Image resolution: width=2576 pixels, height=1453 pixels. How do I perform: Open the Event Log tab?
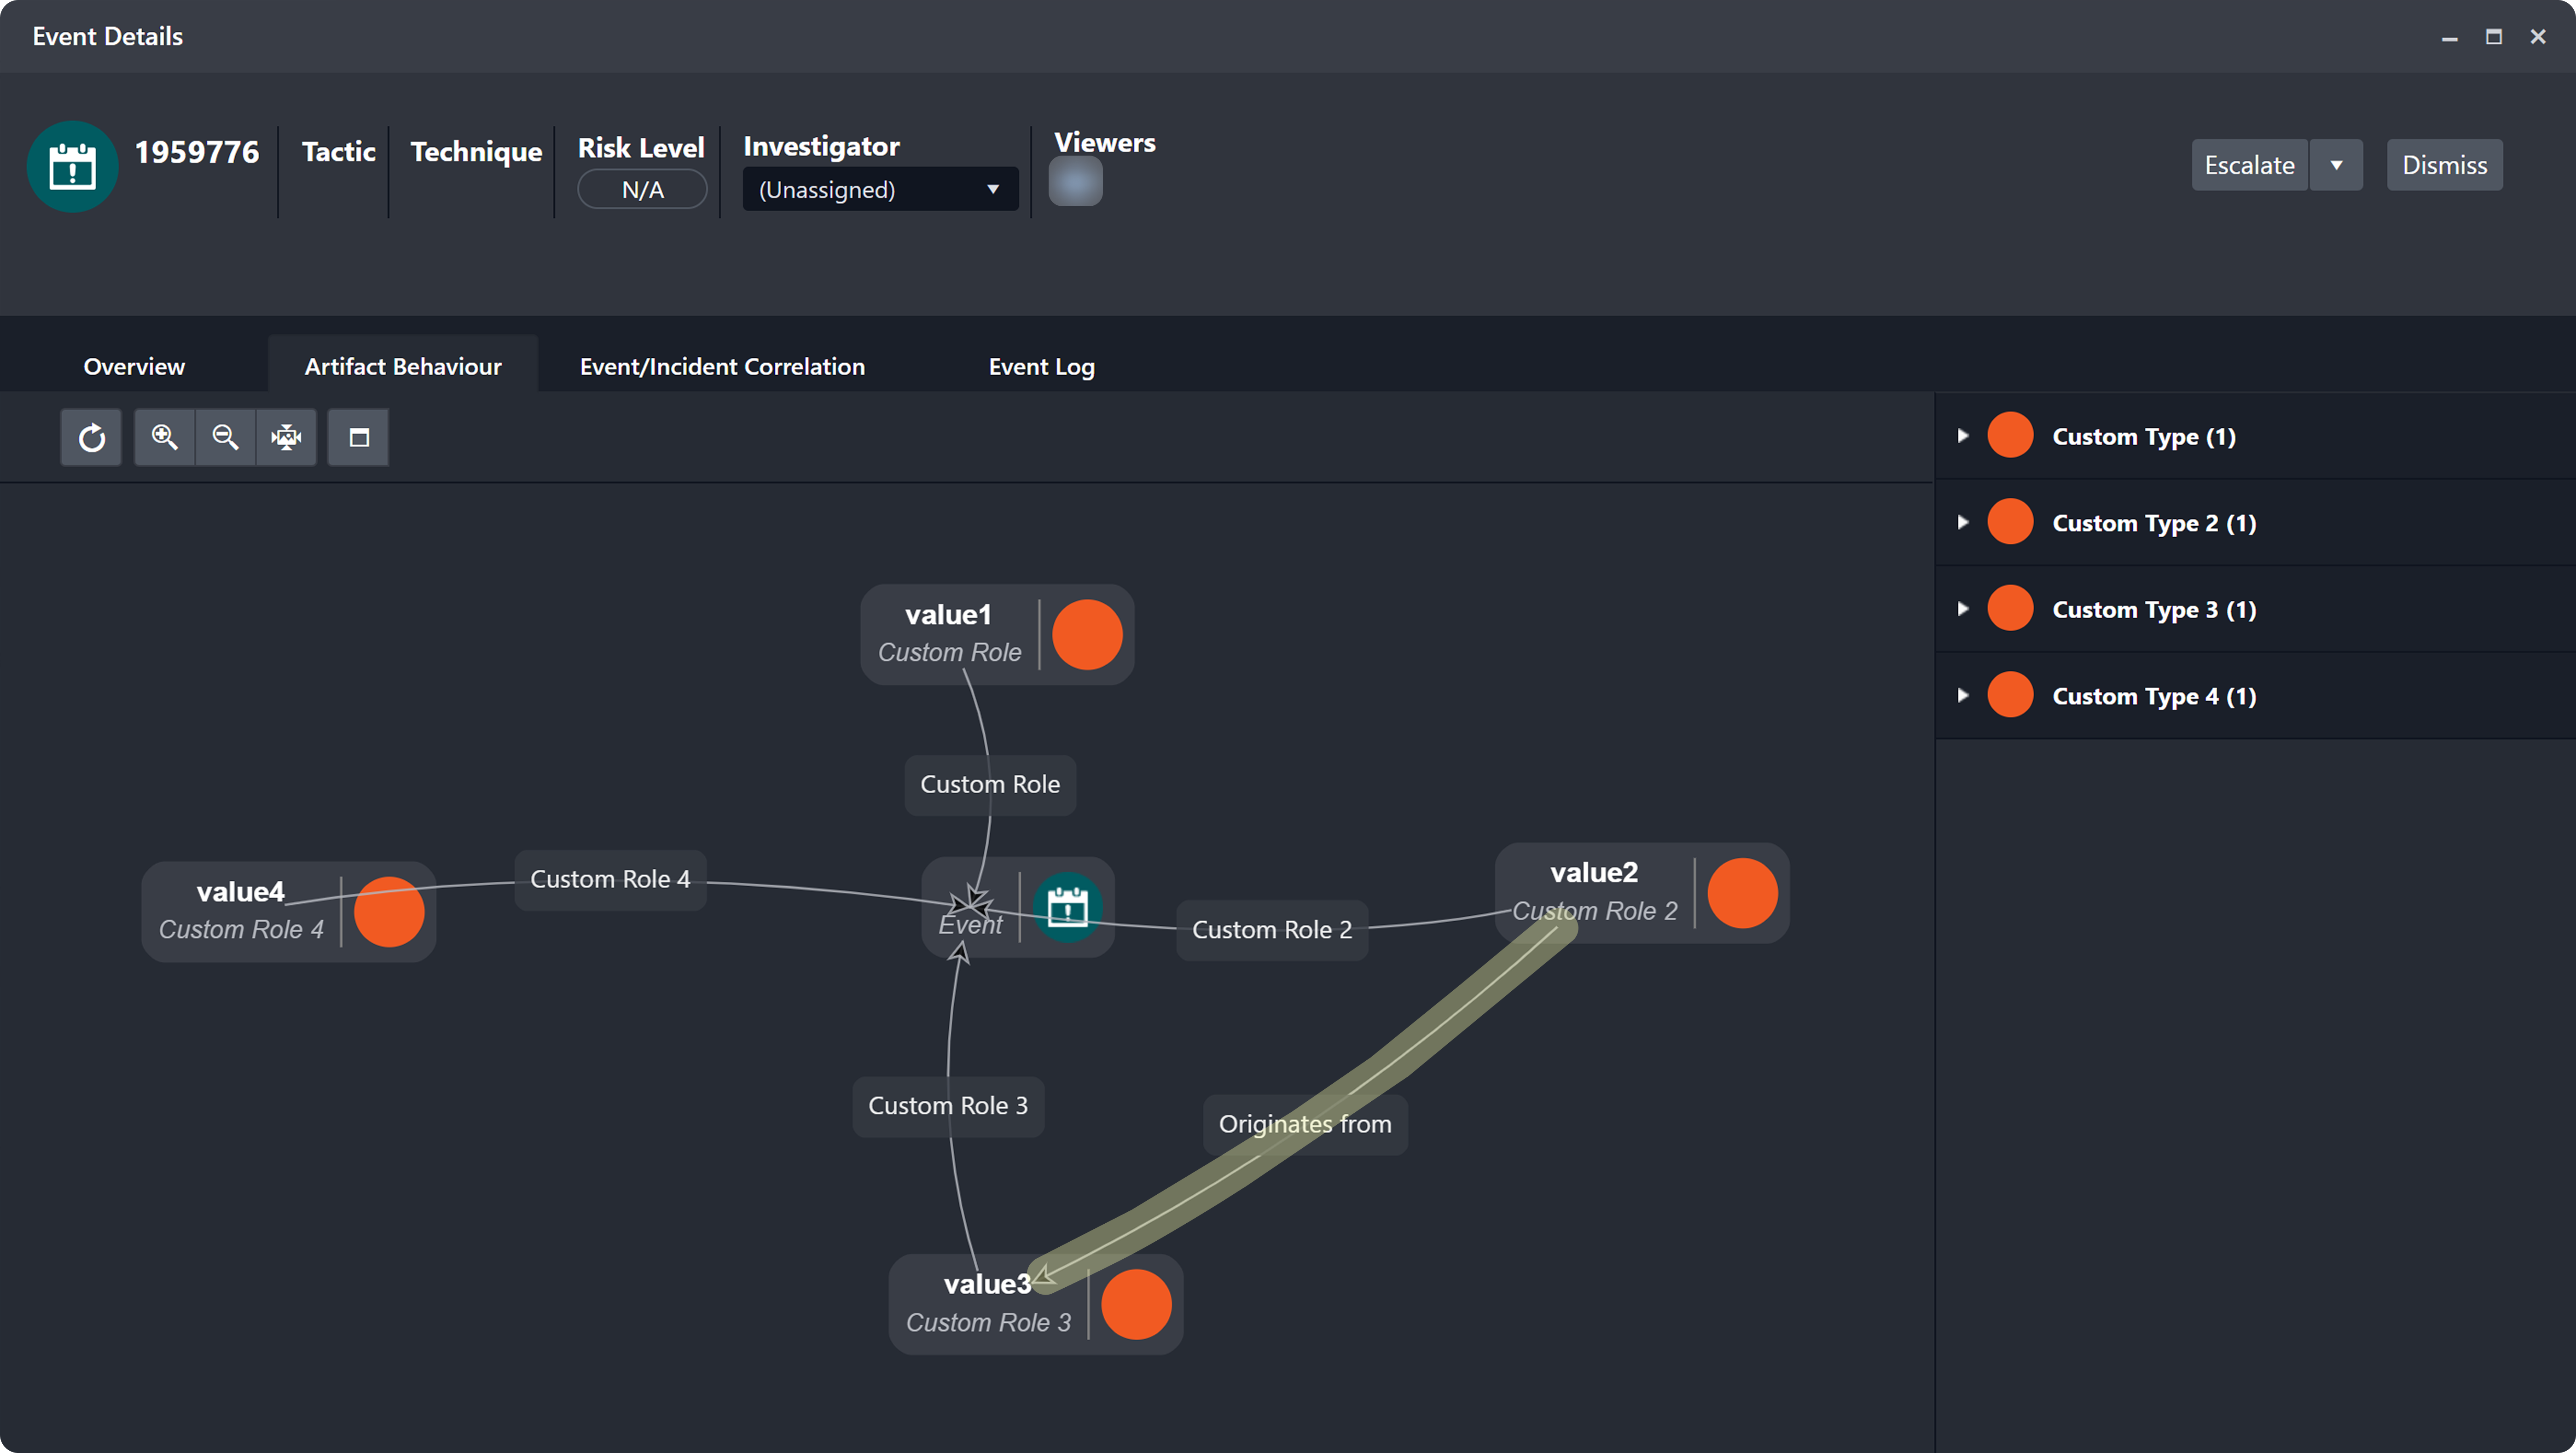[1041, 366]
